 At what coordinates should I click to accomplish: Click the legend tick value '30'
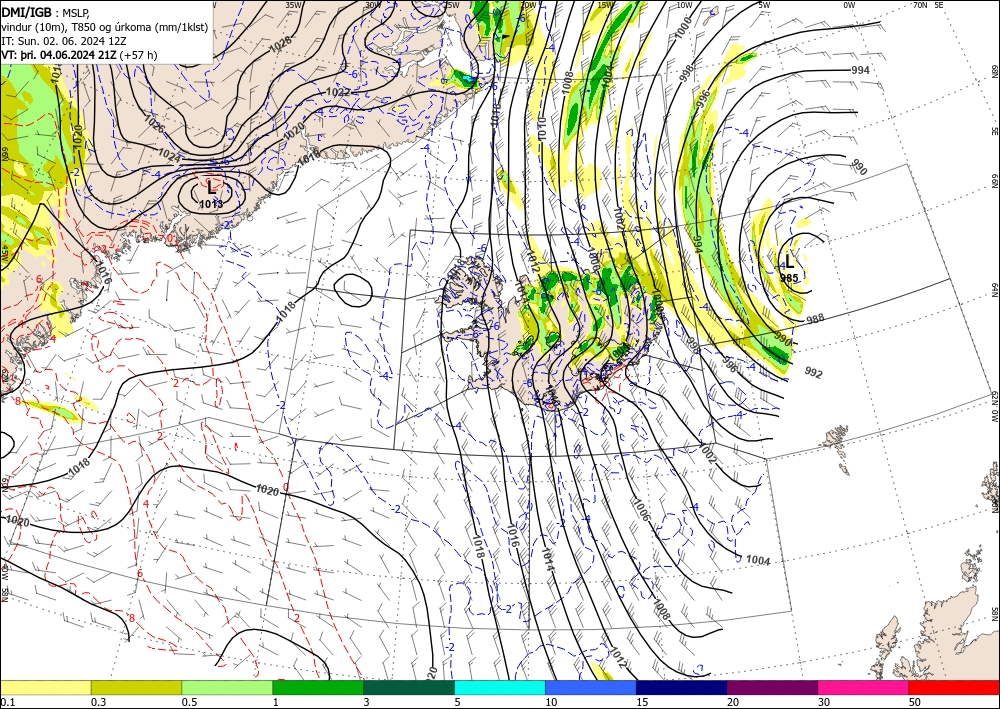pos(824,702)
